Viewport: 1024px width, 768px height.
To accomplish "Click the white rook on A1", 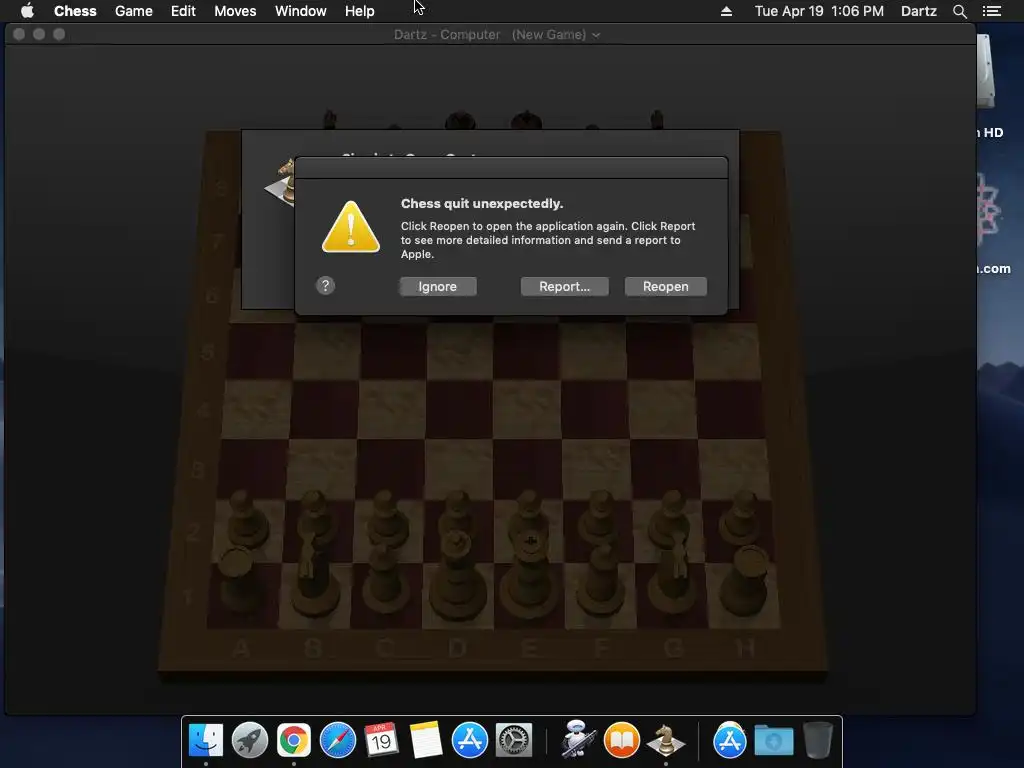I will point(239,580).
